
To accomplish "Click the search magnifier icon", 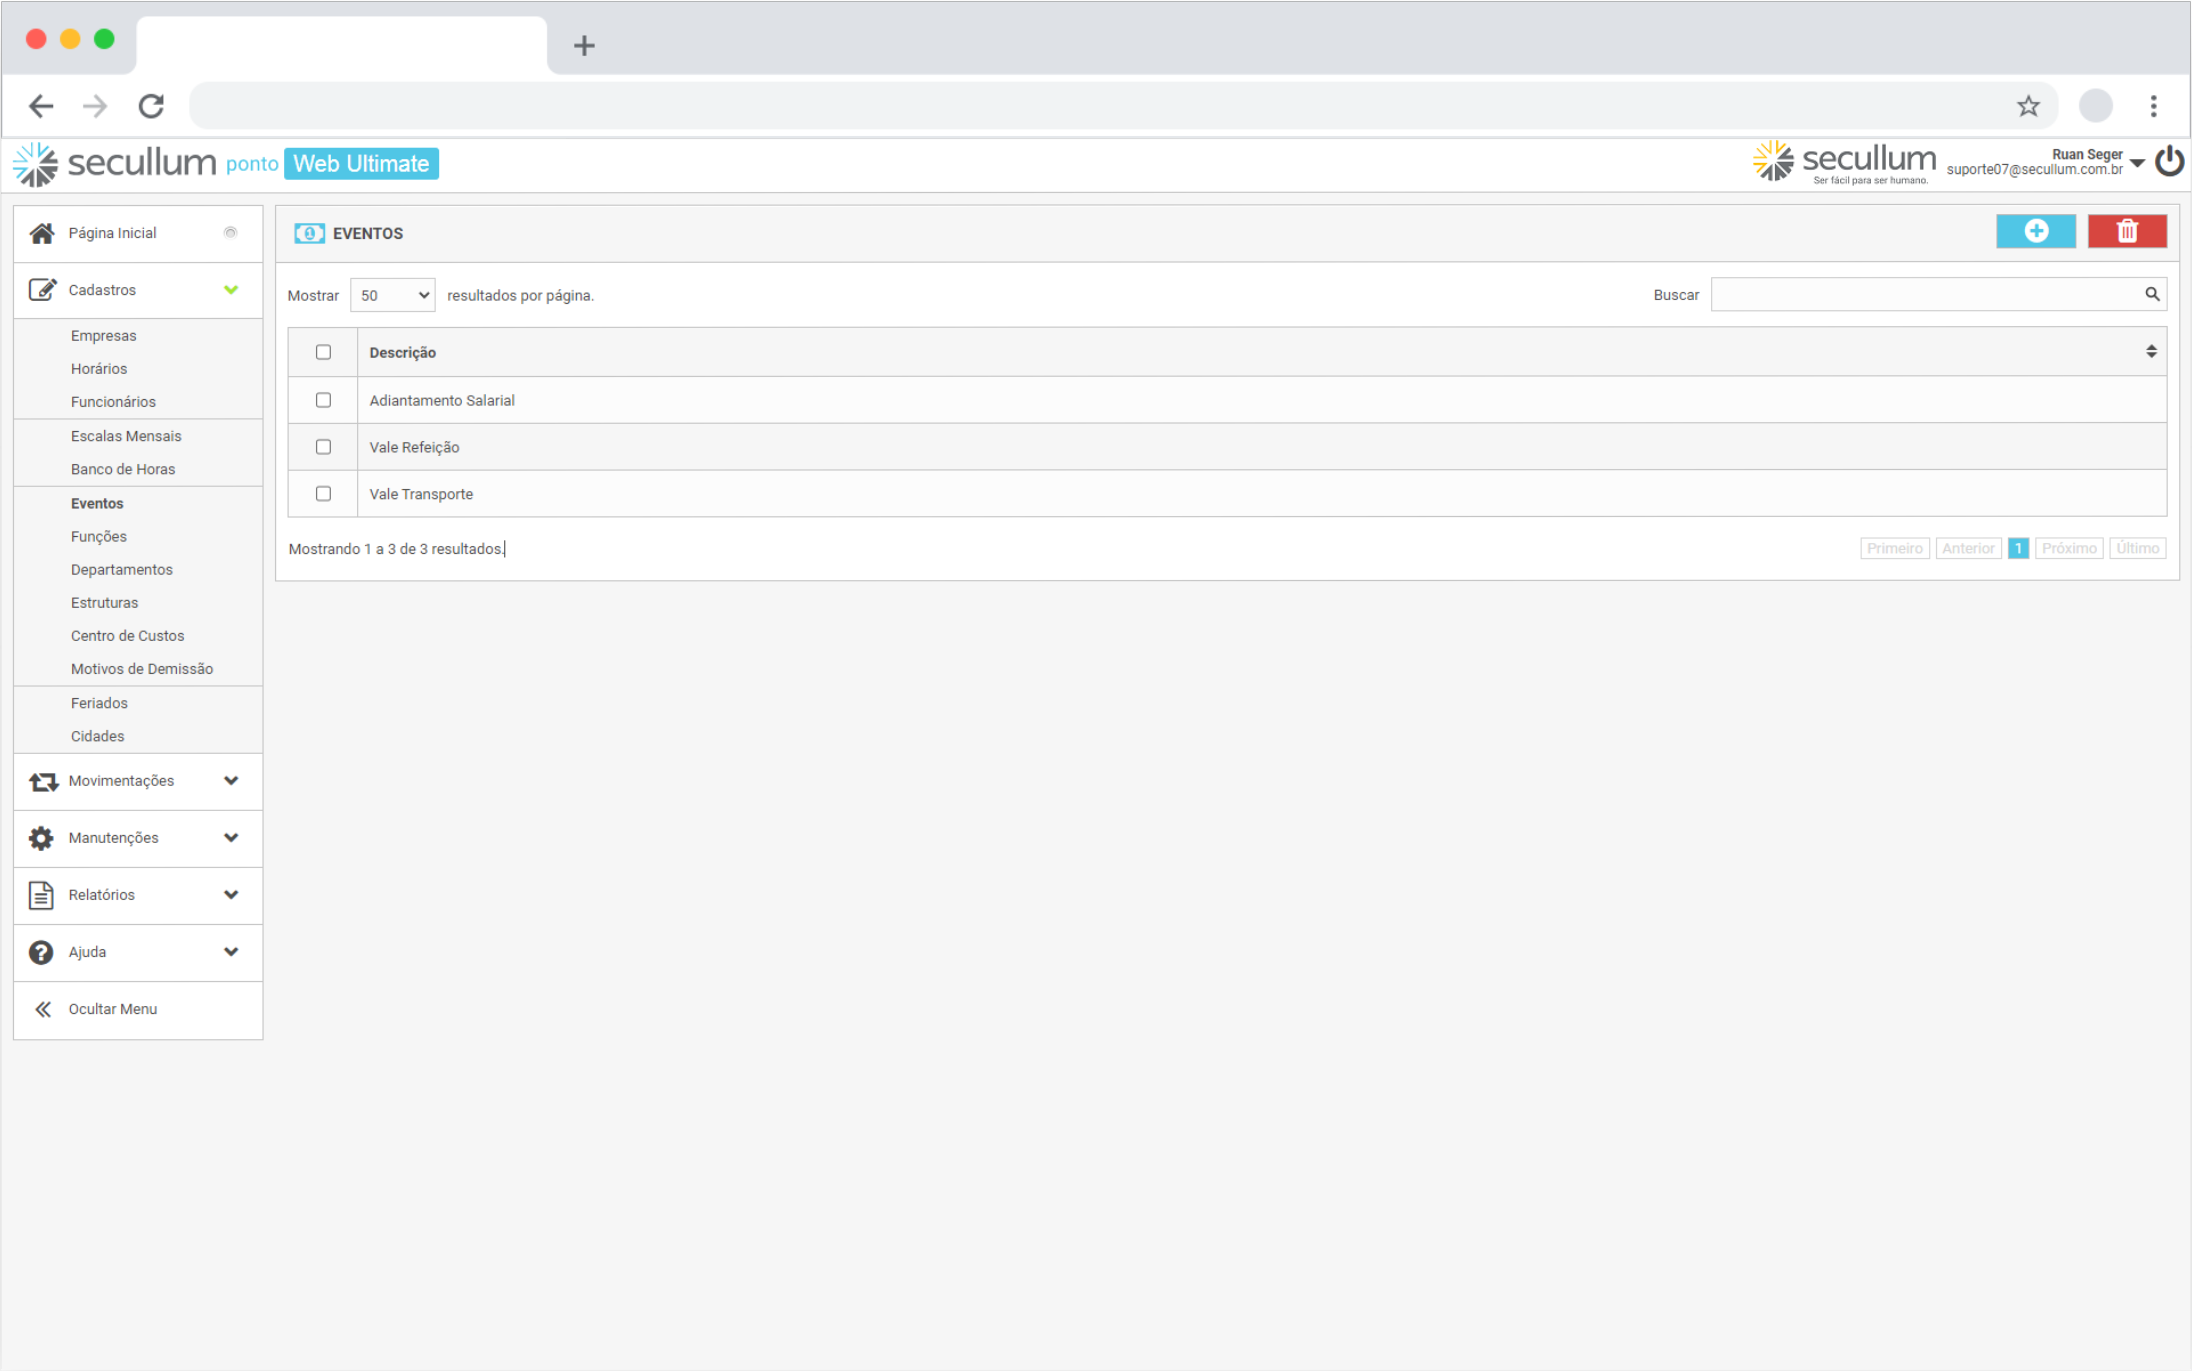I will 2152,294.
